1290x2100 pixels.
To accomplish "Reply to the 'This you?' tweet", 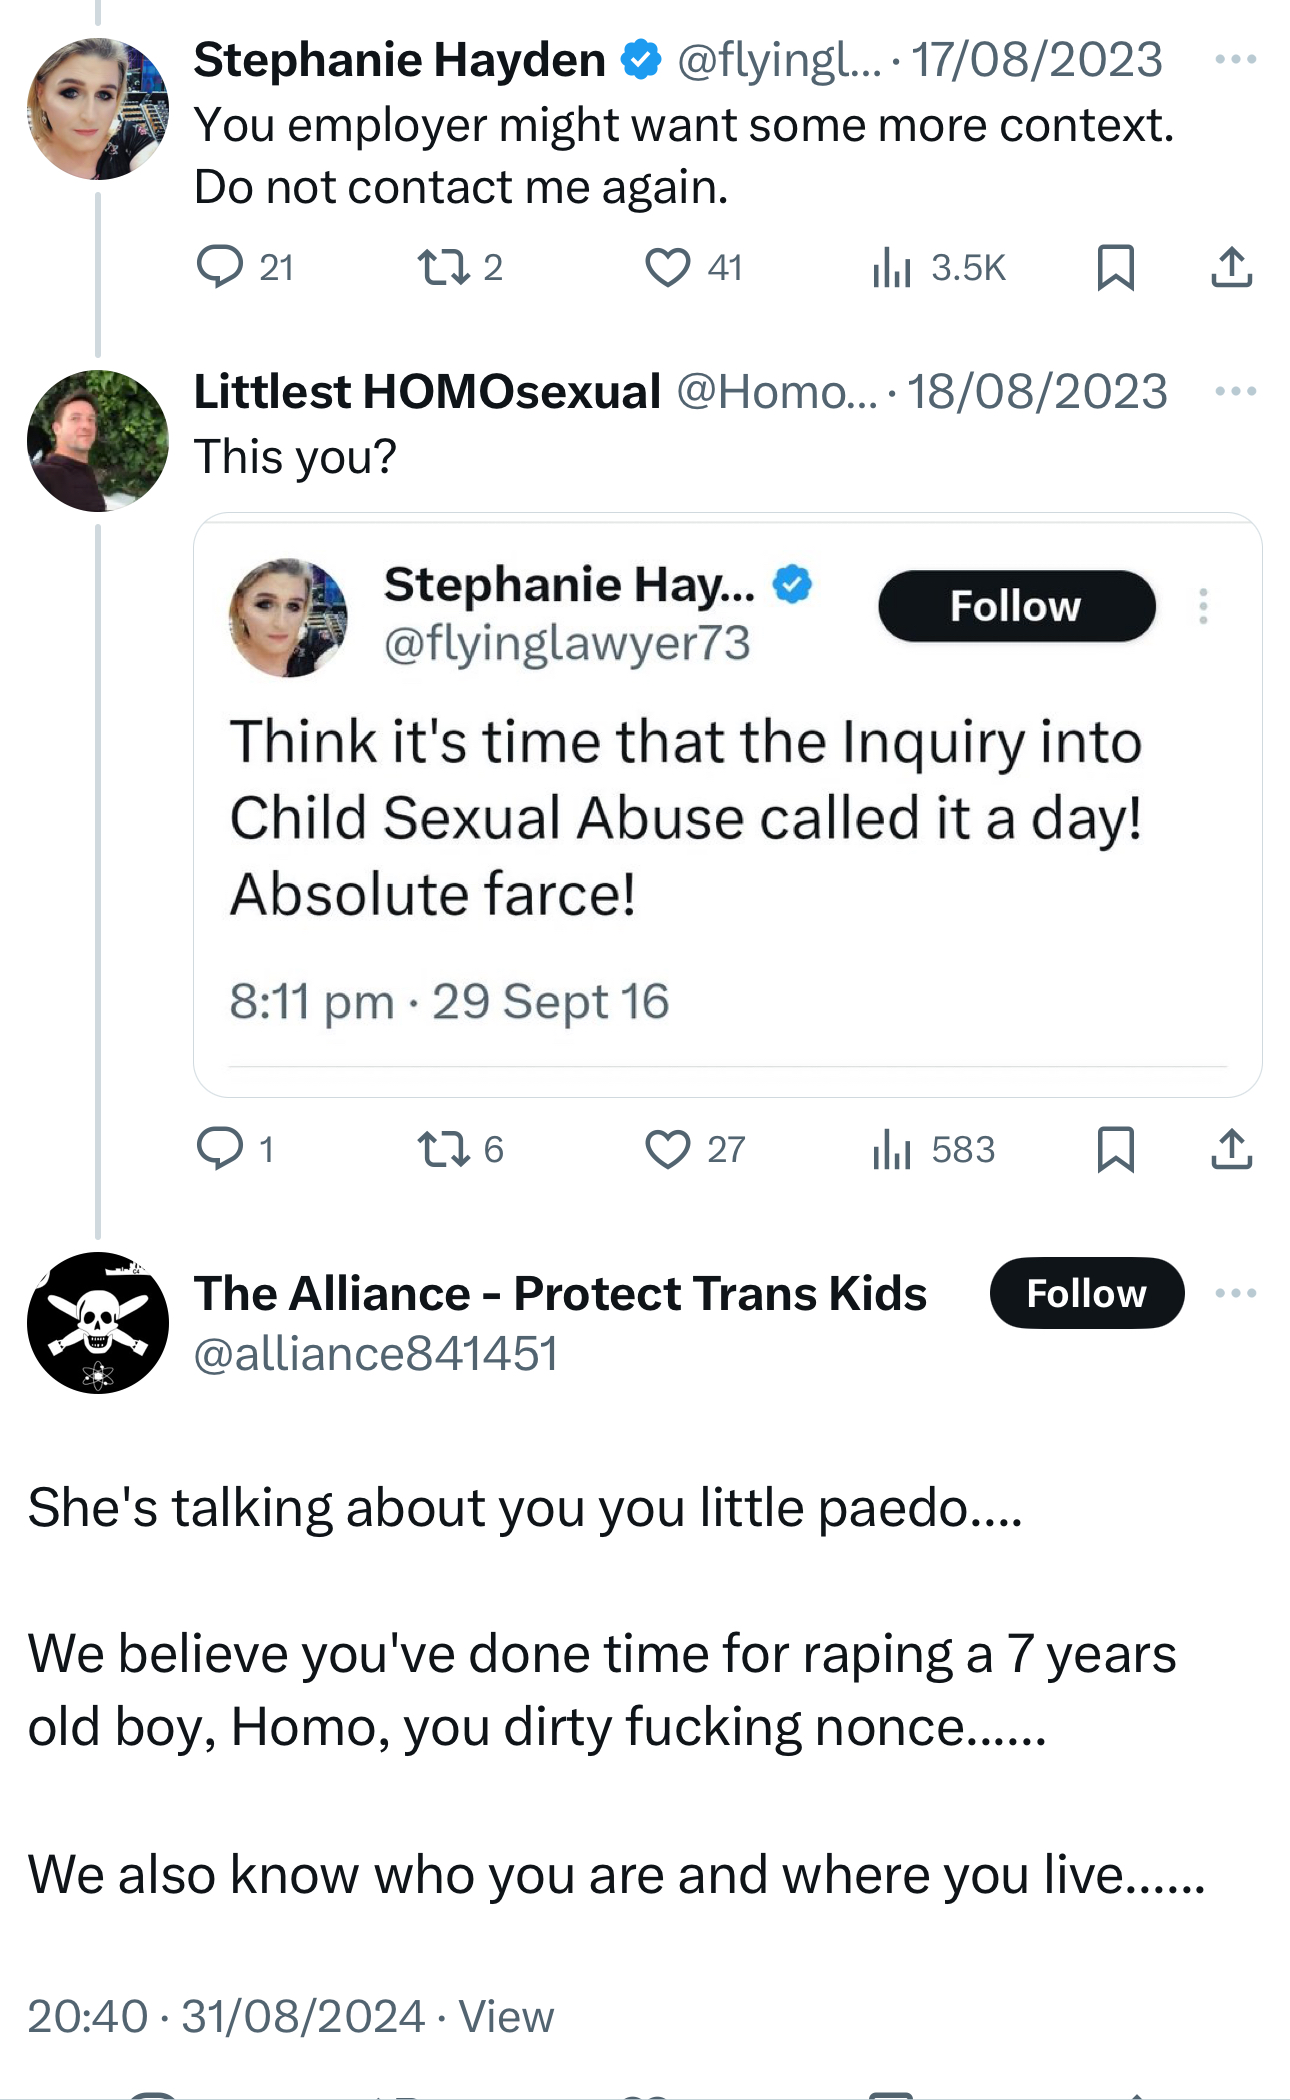I will pyautogui.click(x=220, y=1149).
